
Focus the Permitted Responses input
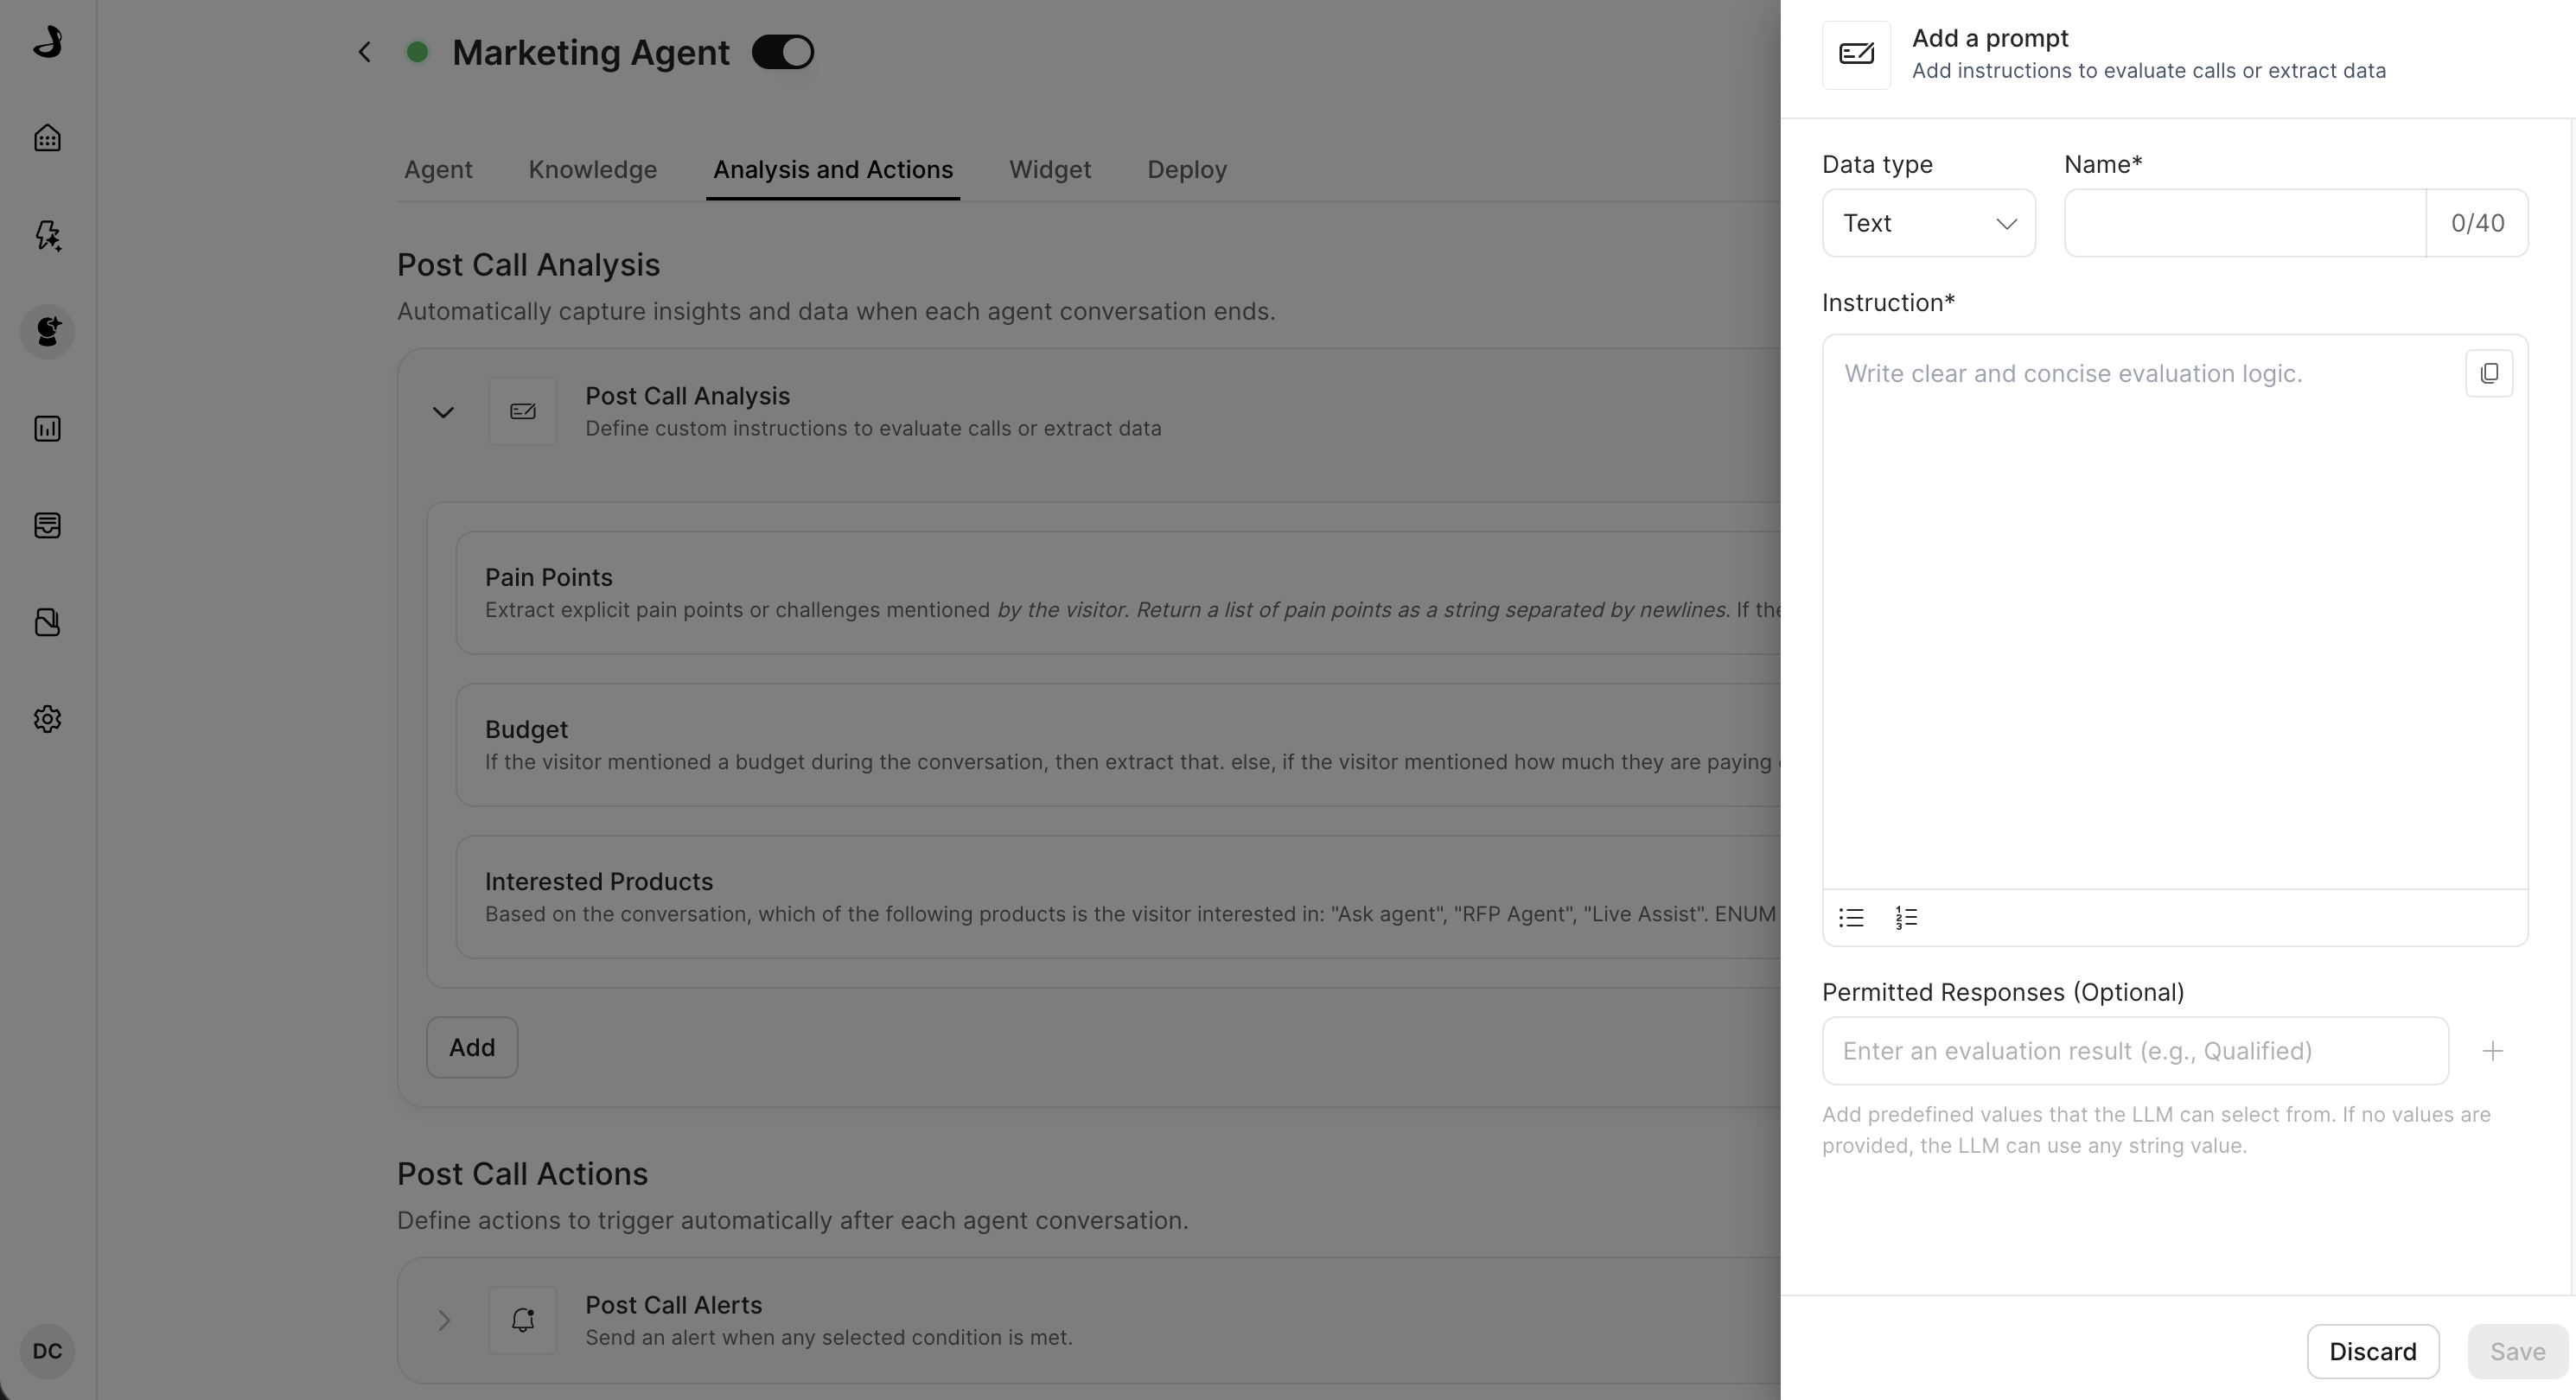tap(2135, 1051)
